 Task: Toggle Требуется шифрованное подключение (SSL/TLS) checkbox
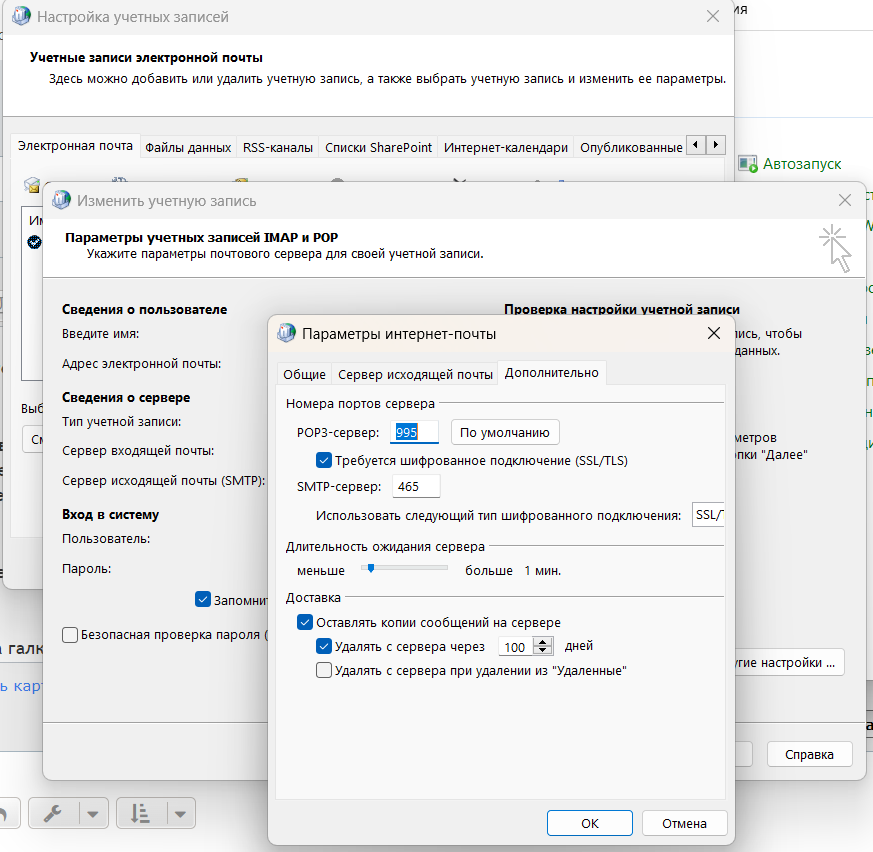pos(323,460)
